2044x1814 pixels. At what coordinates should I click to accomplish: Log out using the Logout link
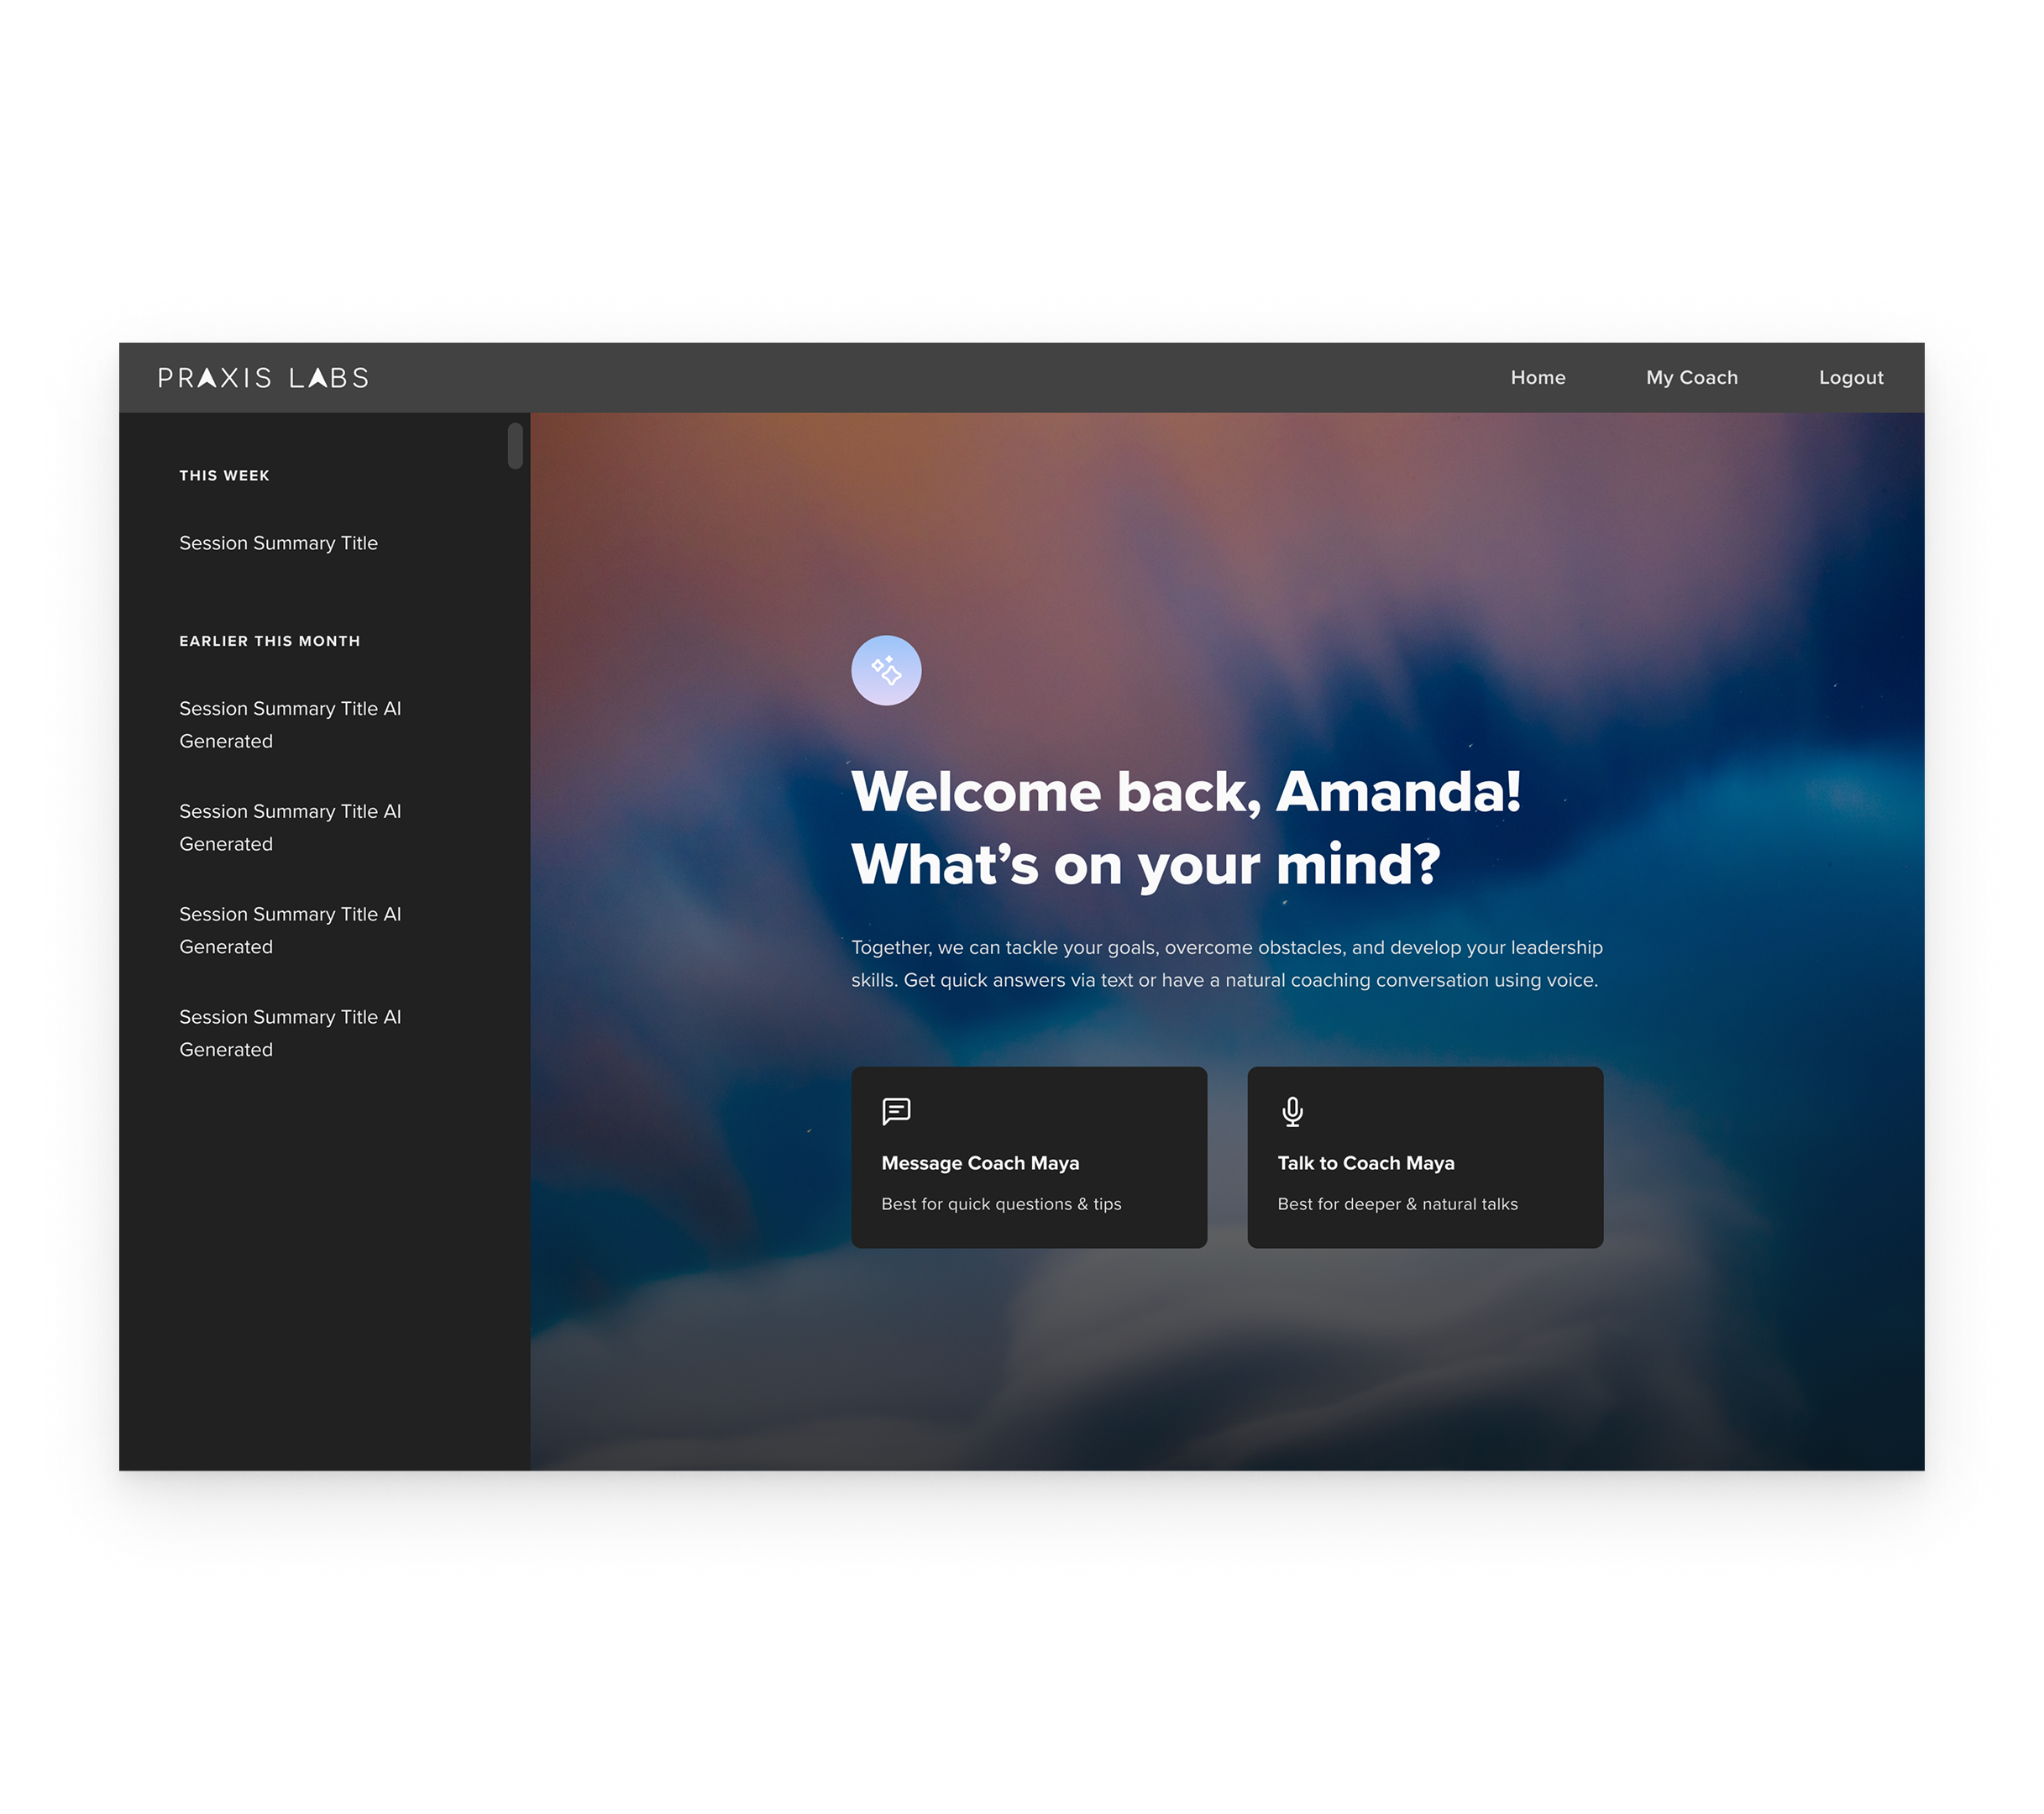[x=1850, y=378]
